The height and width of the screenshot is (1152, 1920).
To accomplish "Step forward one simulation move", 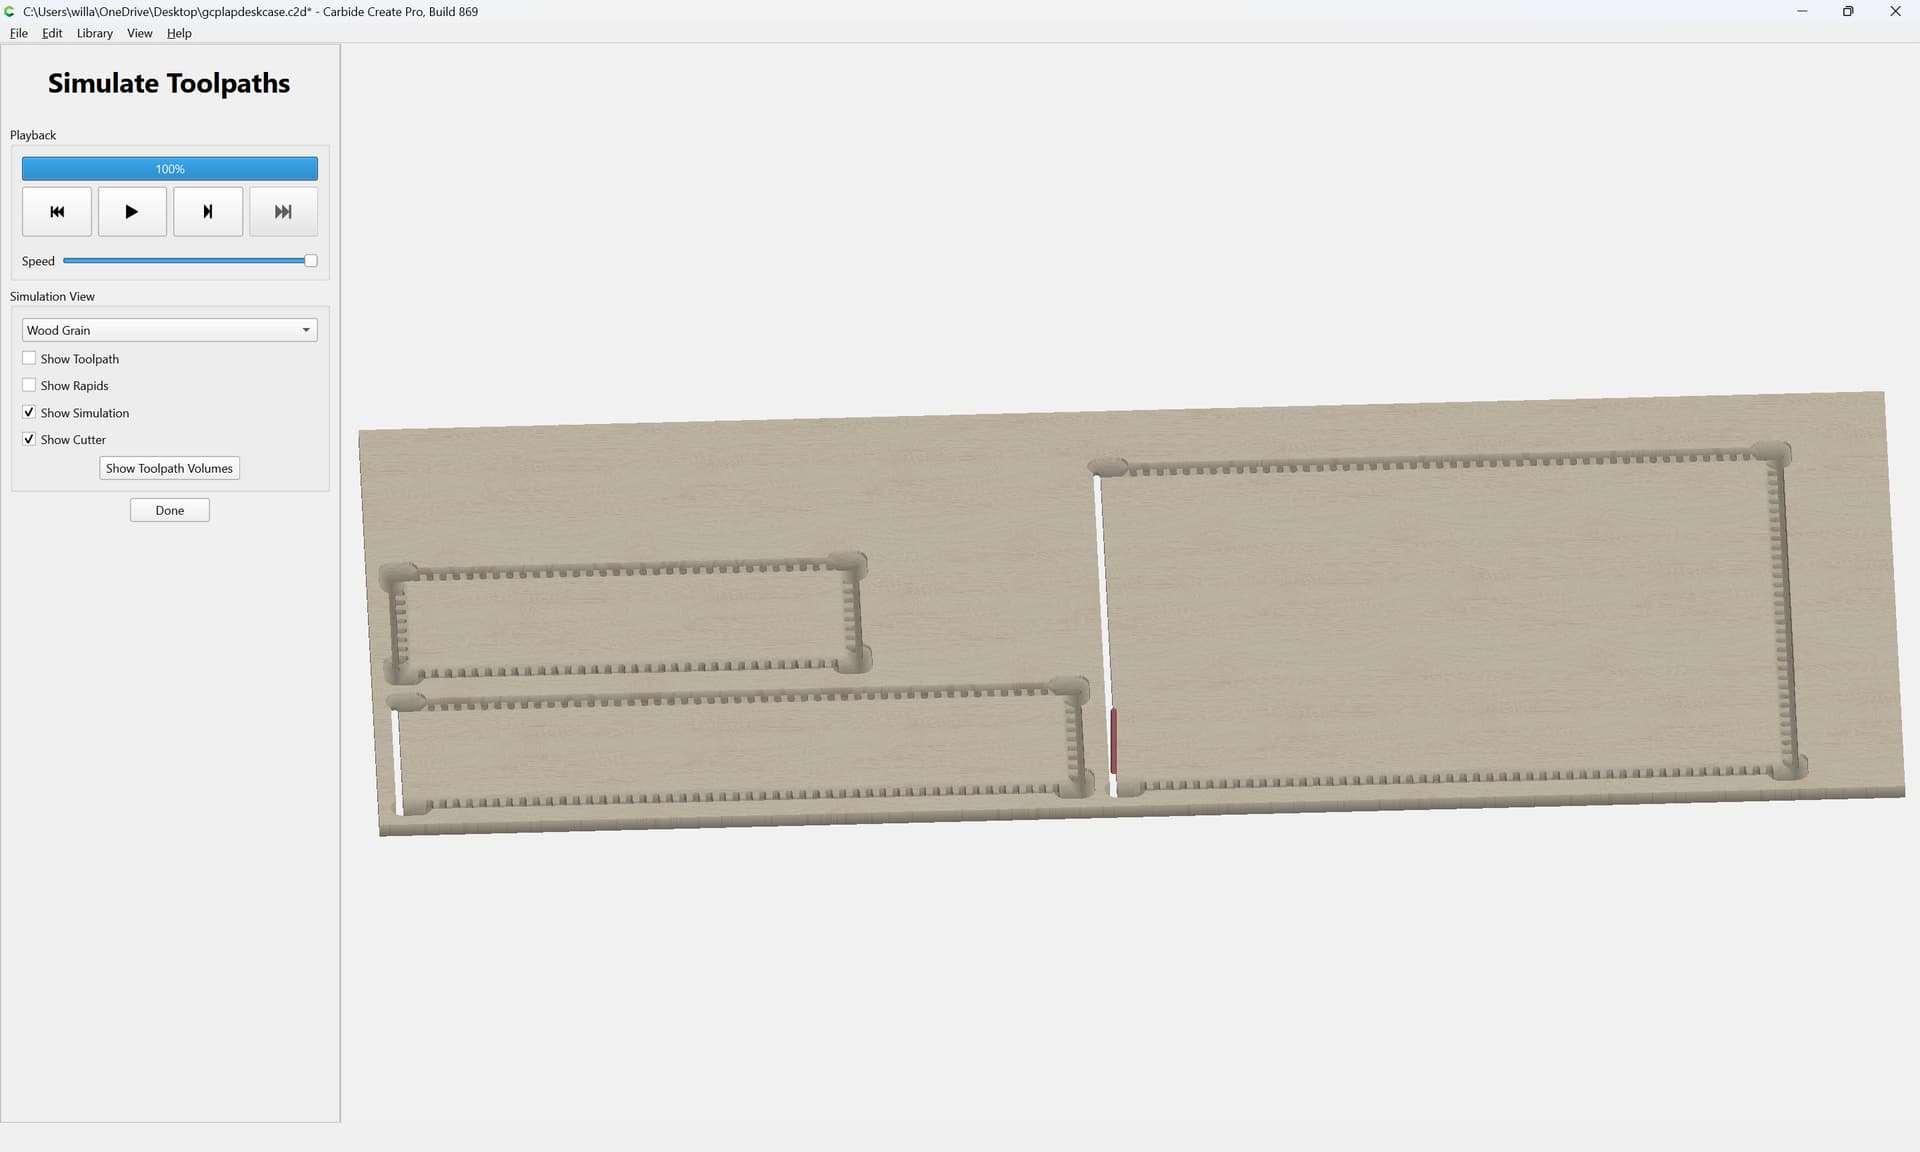I will (208, 212).
